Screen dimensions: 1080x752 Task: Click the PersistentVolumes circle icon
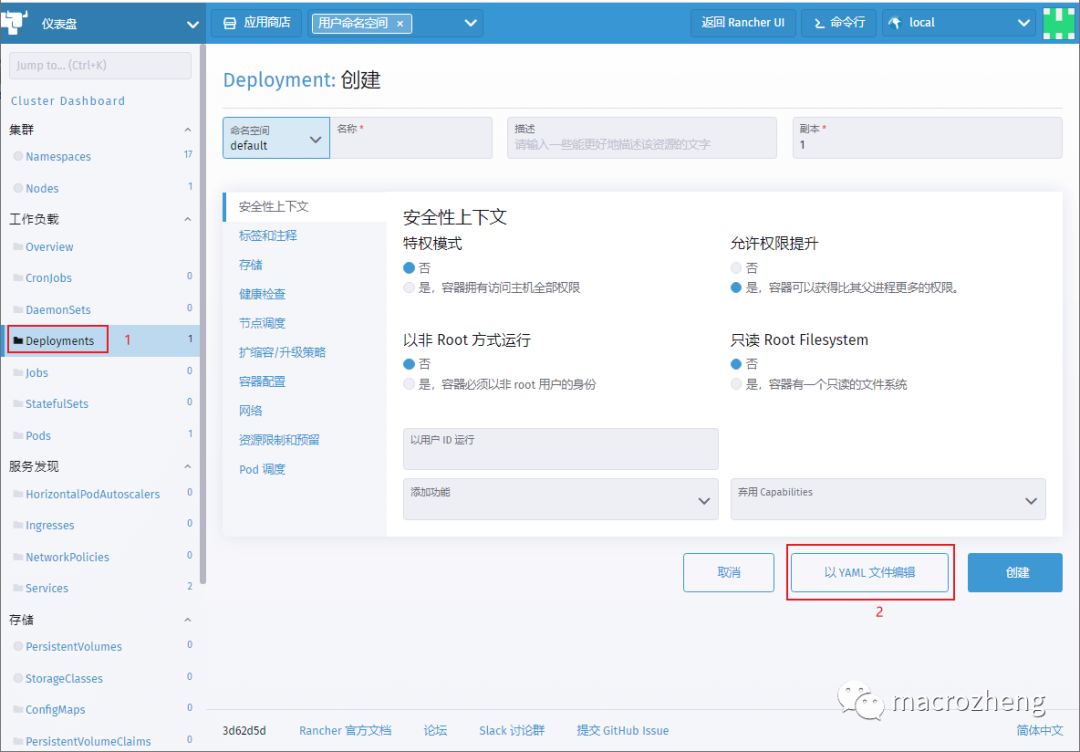(18, 647)
